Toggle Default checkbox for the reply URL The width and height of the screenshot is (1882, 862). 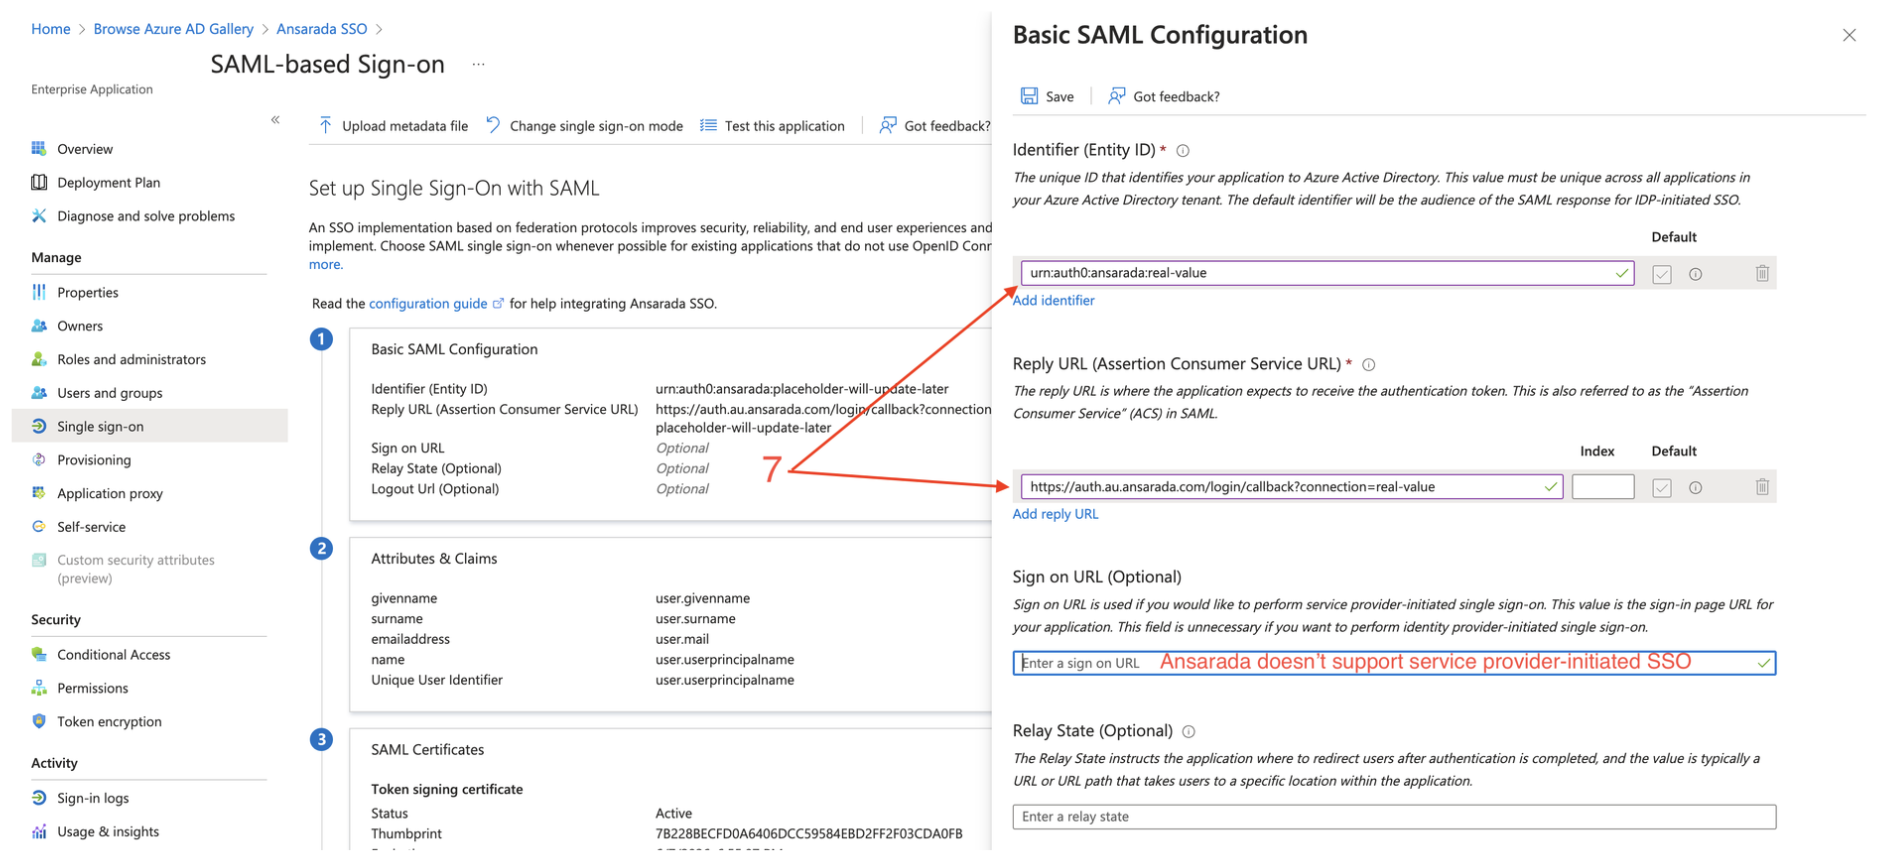coord(1662,488)
